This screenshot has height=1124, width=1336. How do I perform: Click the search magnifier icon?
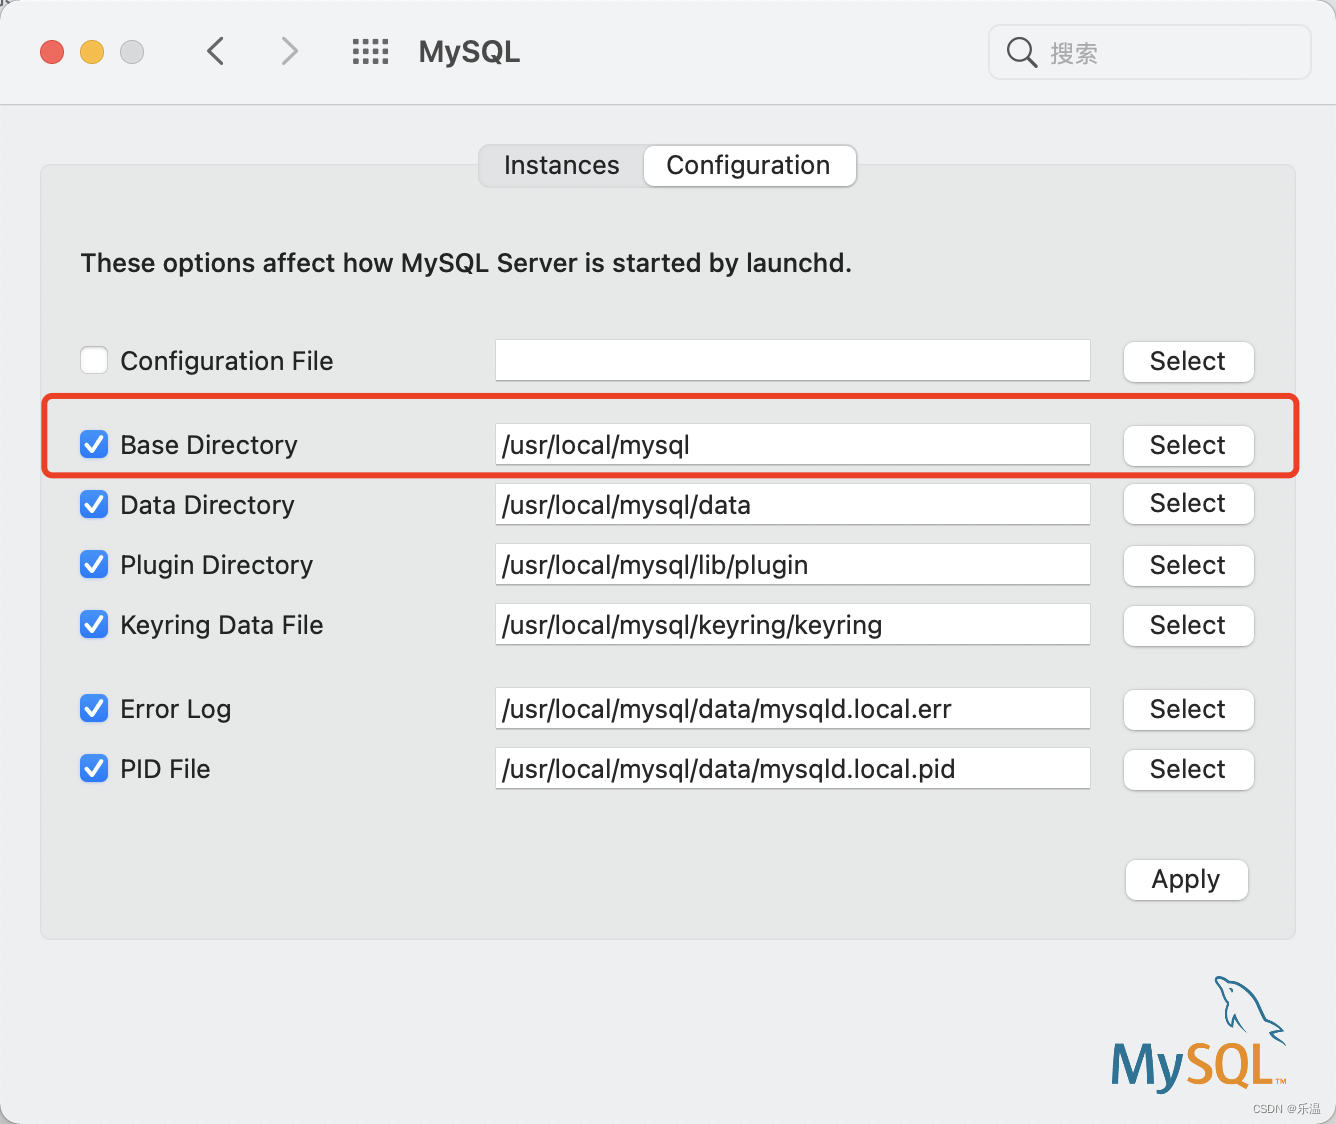(1021, 52)
